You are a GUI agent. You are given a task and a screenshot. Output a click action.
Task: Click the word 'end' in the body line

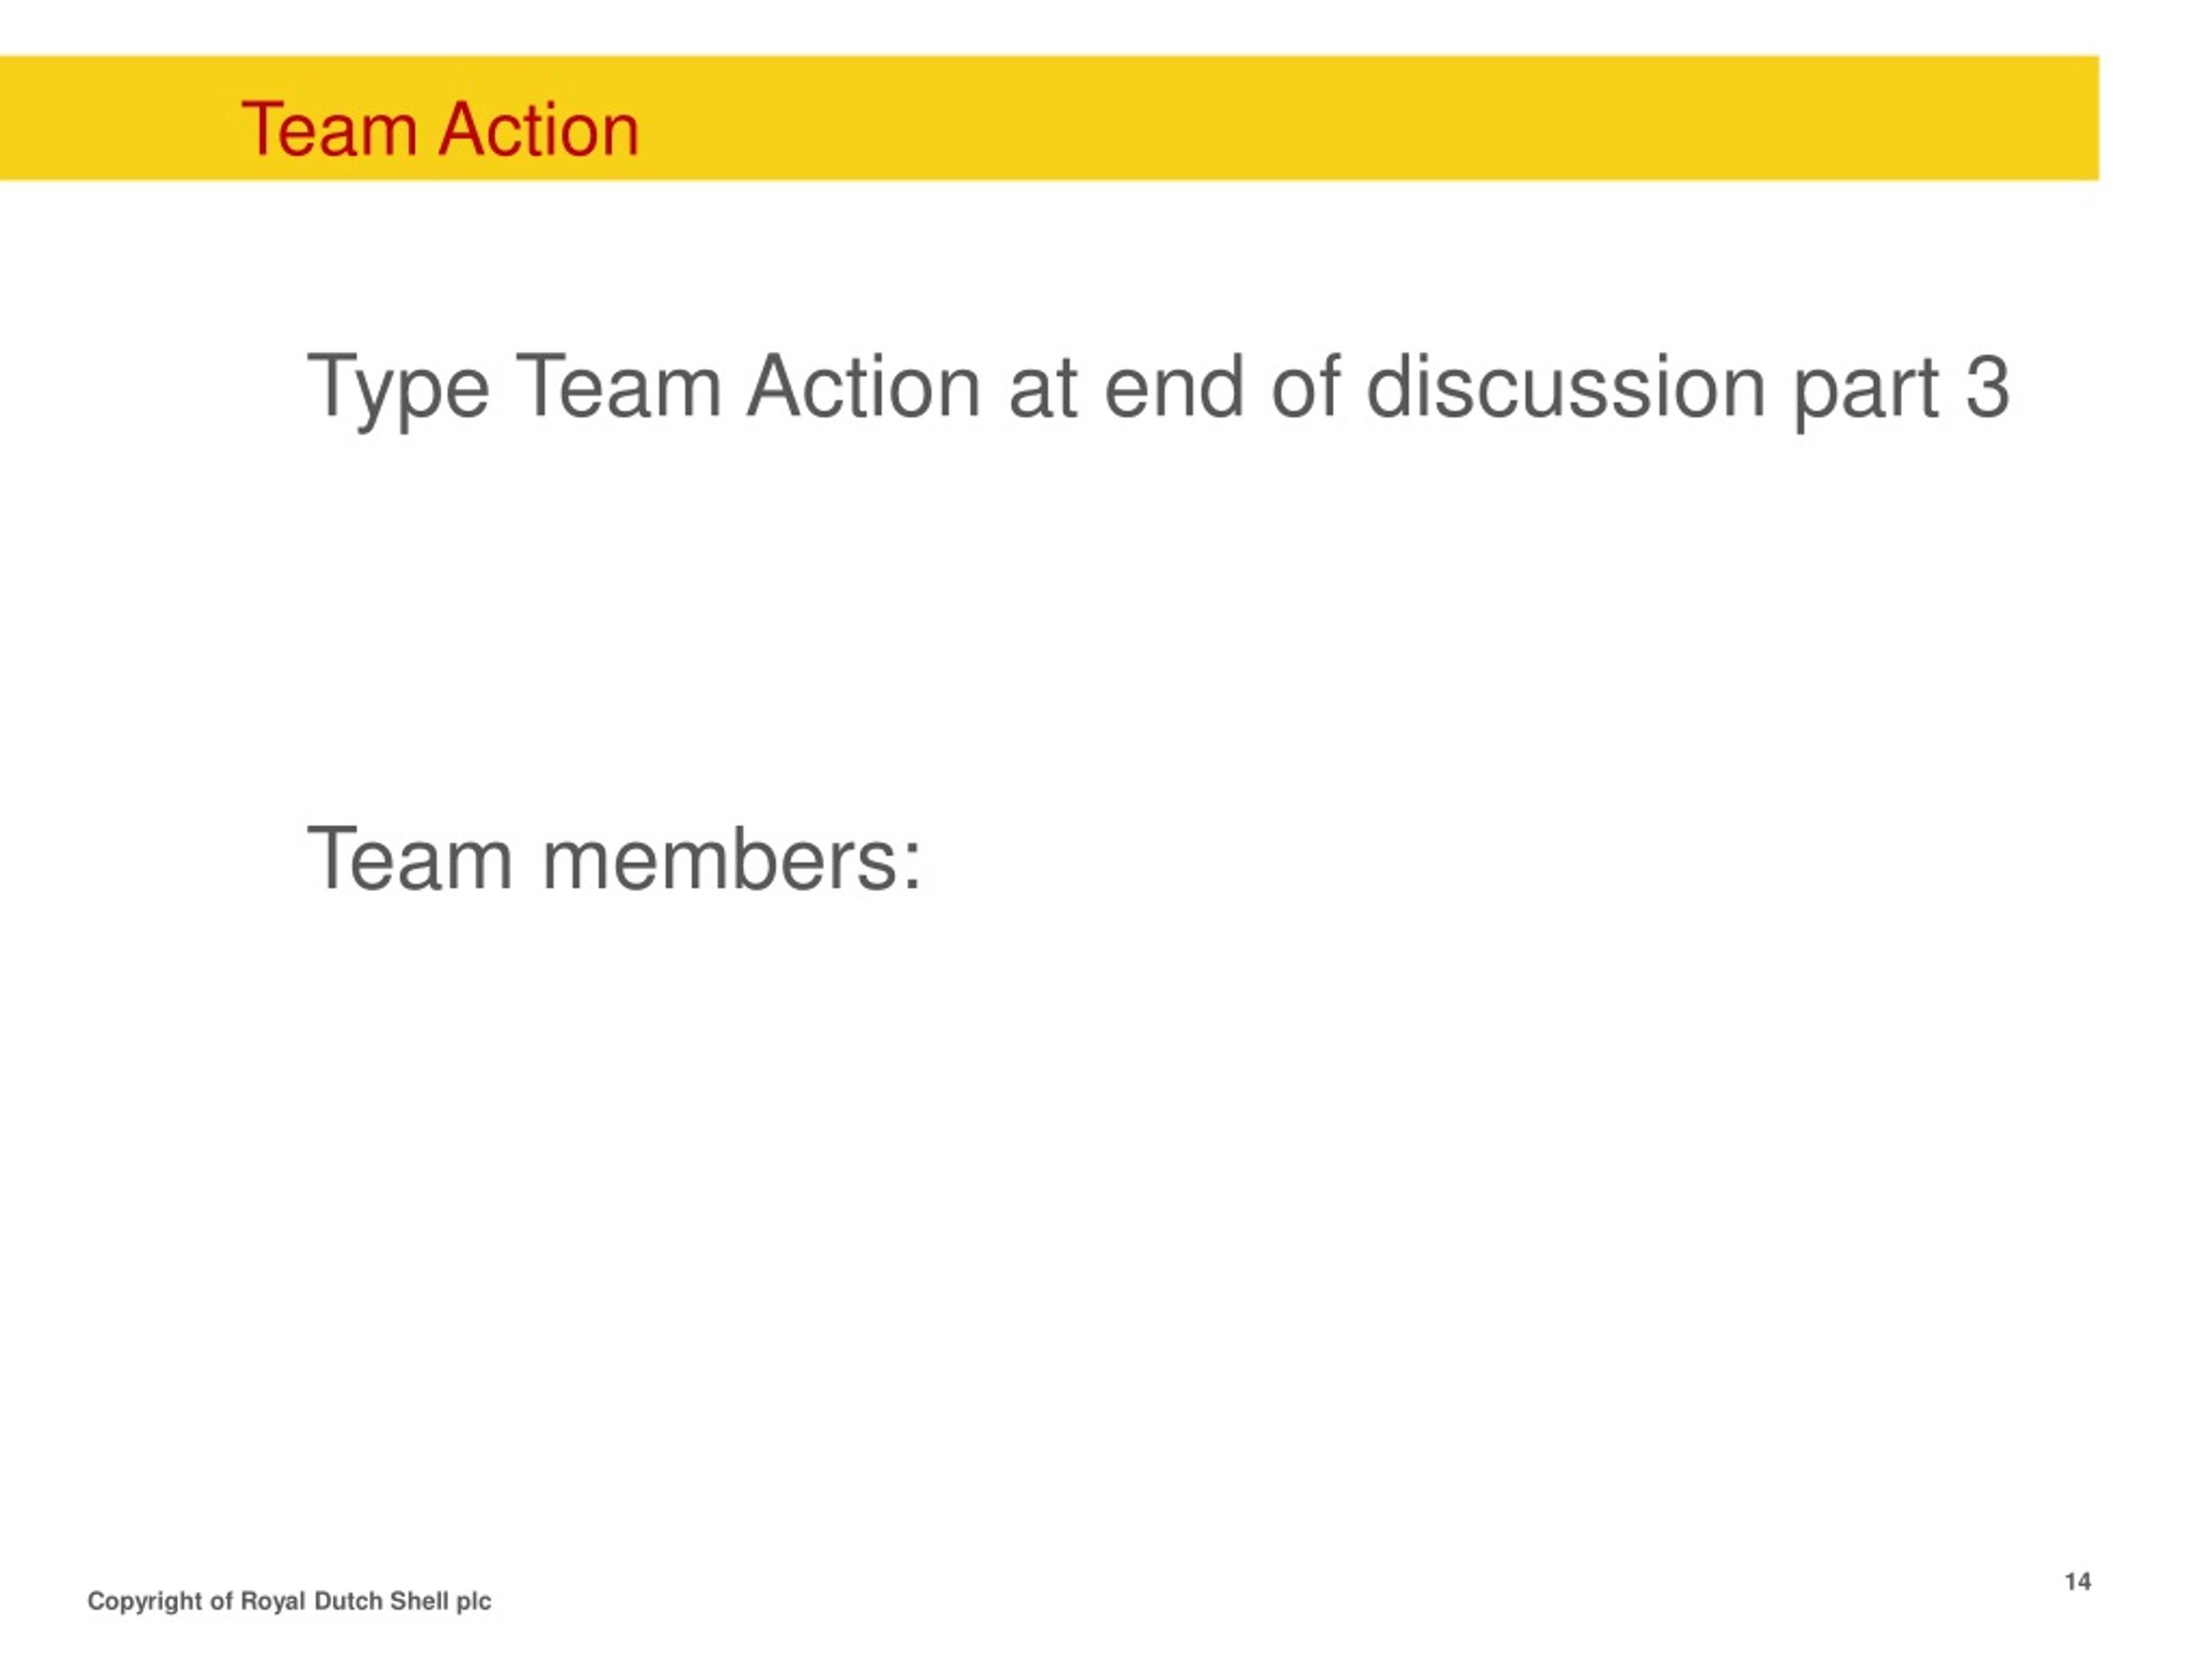pyautogui.click(x=1174, y=386)
